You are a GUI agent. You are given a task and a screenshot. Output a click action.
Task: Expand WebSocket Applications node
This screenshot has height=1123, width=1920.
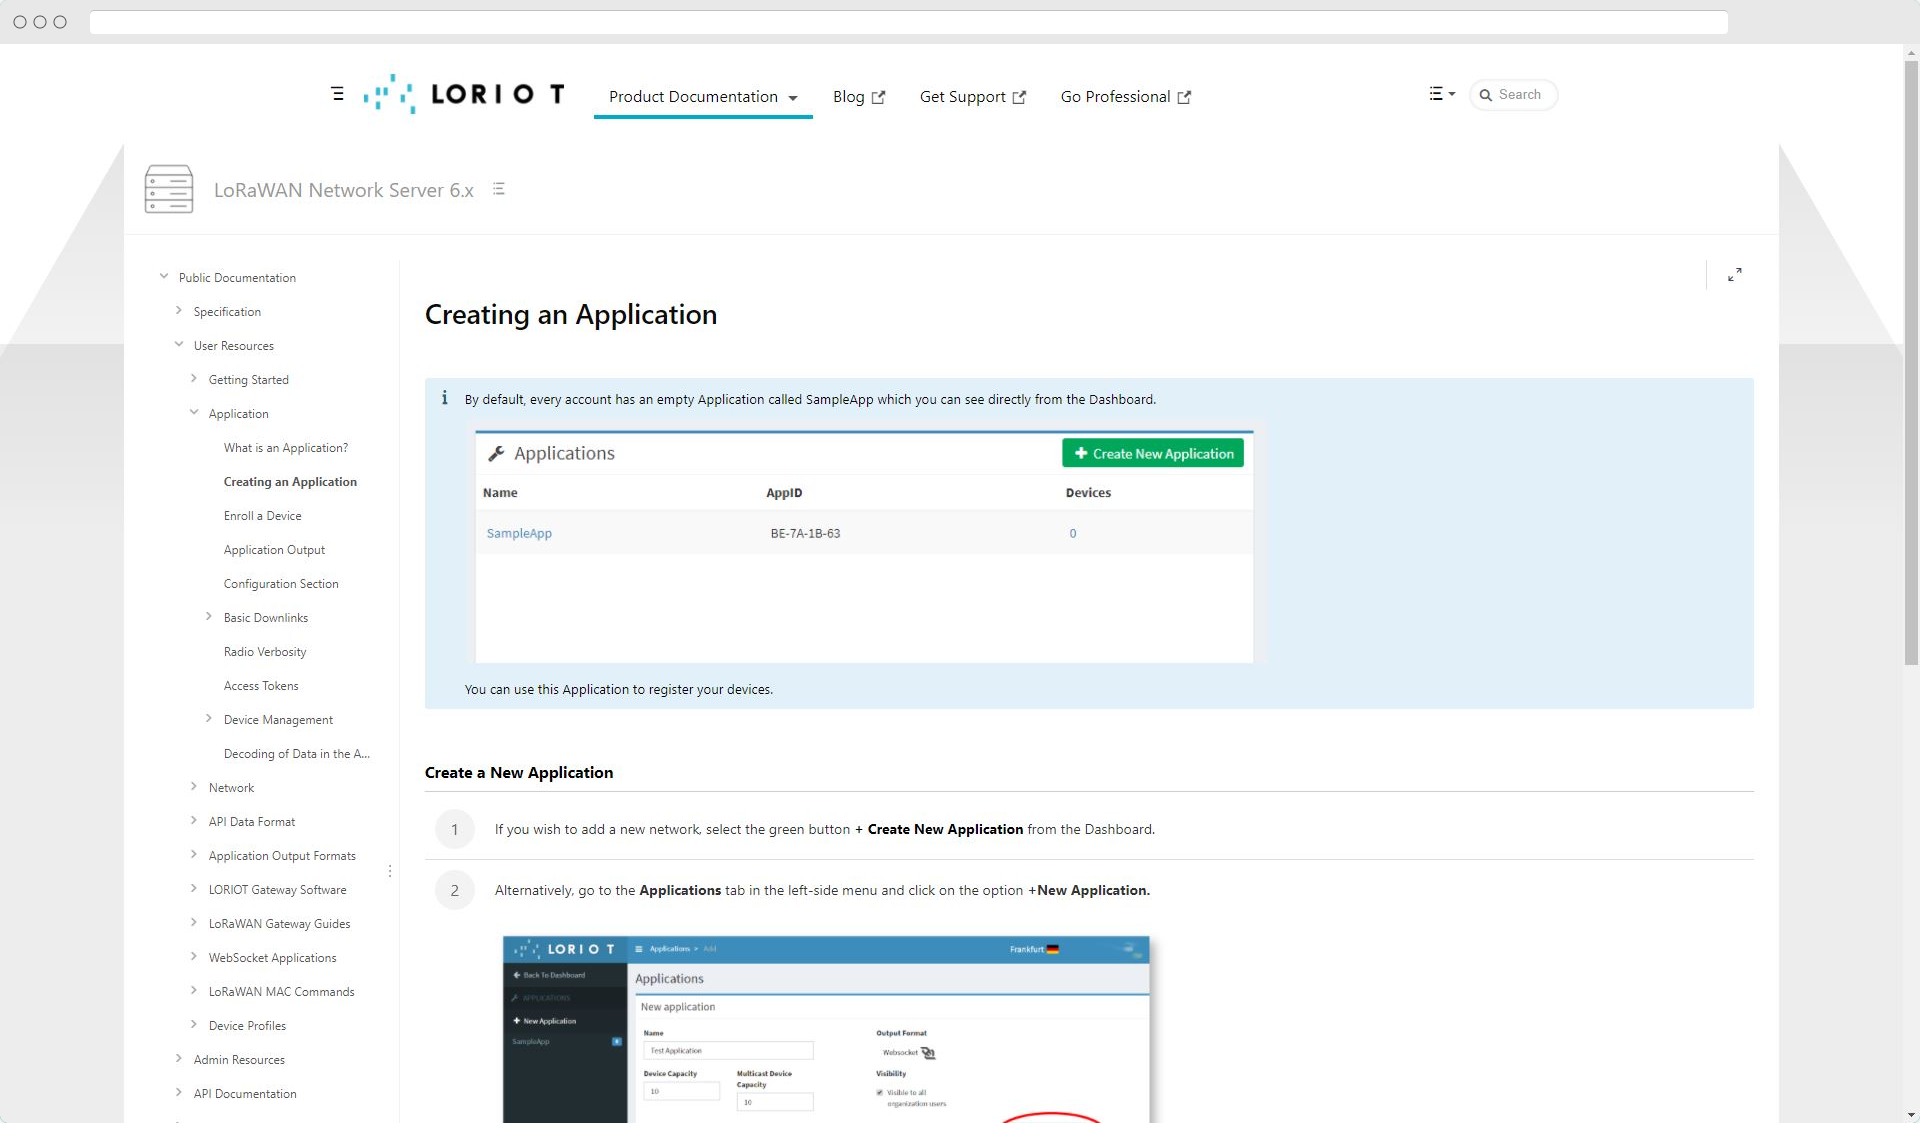(x=194, y=957)
